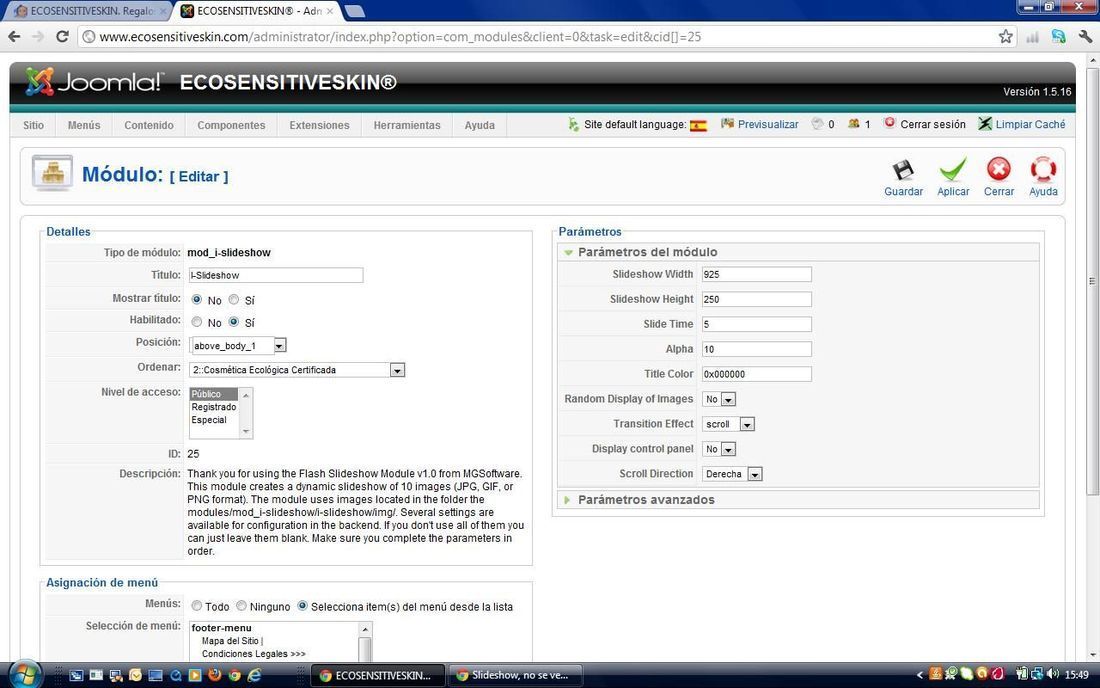The height and width of the screenshot is (688, 1100).
Task: Set Habilitado to Sí
Action: pos(234,322)
